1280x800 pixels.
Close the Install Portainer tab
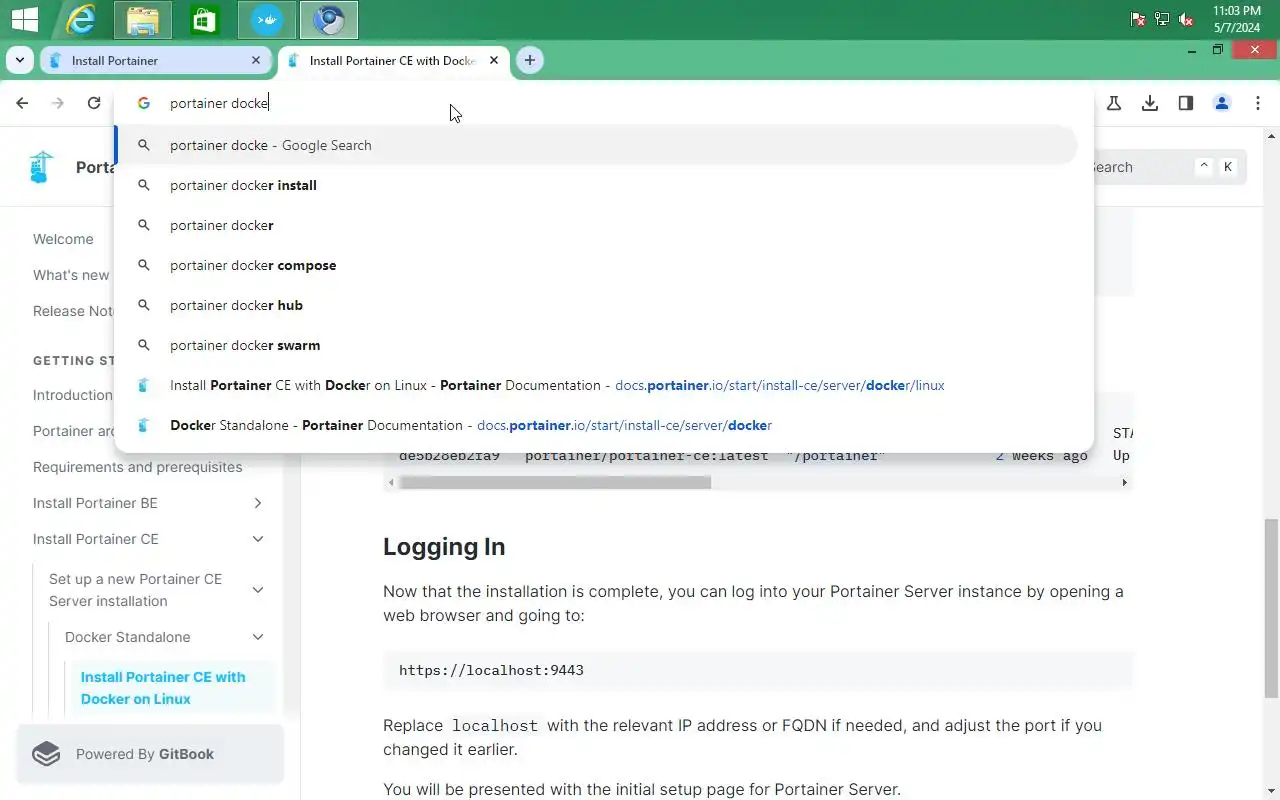tap(256, 60)
